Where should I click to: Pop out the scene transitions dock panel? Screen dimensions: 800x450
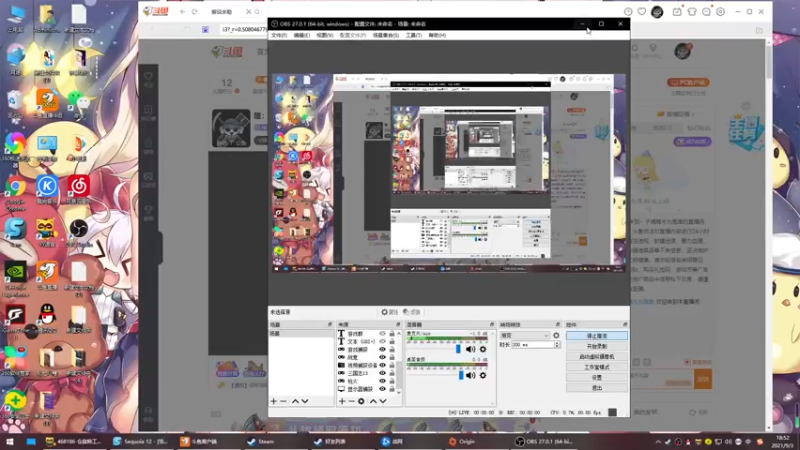point(558,324)
